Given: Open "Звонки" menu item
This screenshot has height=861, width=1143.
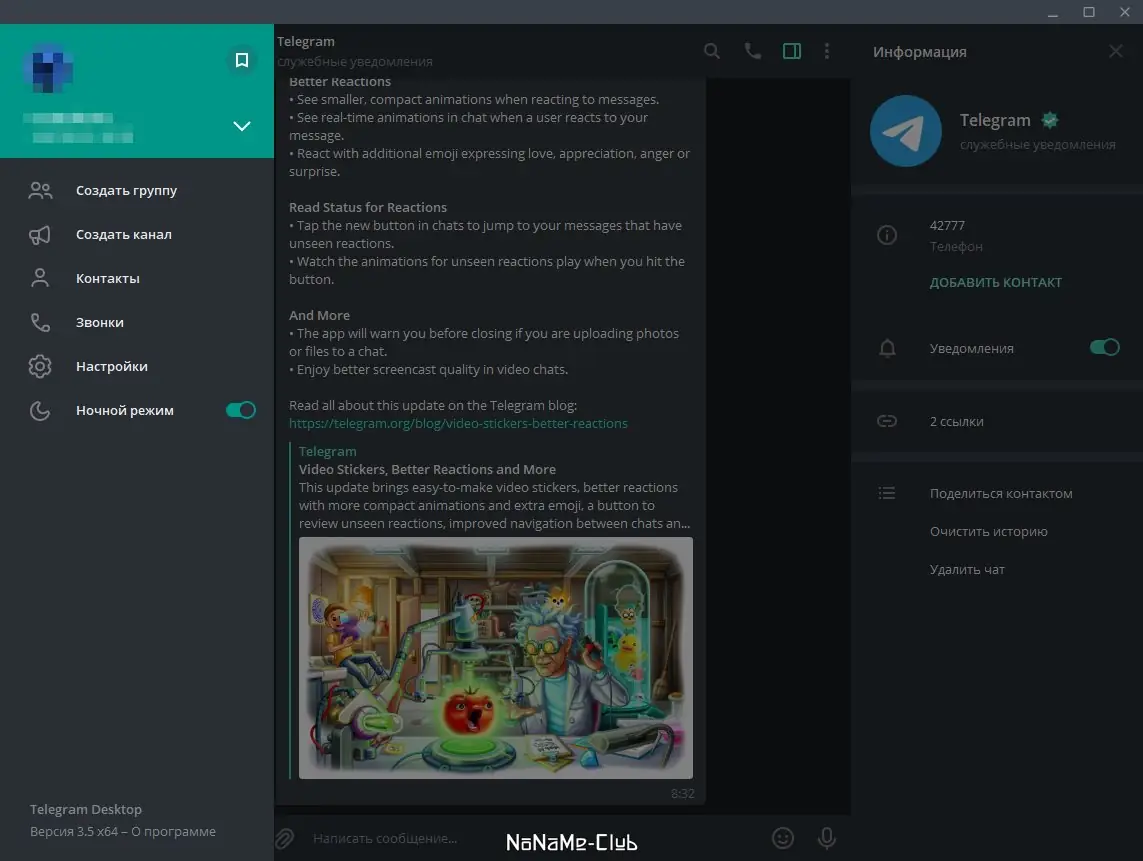Looking at the screenshot, I should tap(137, 322).
